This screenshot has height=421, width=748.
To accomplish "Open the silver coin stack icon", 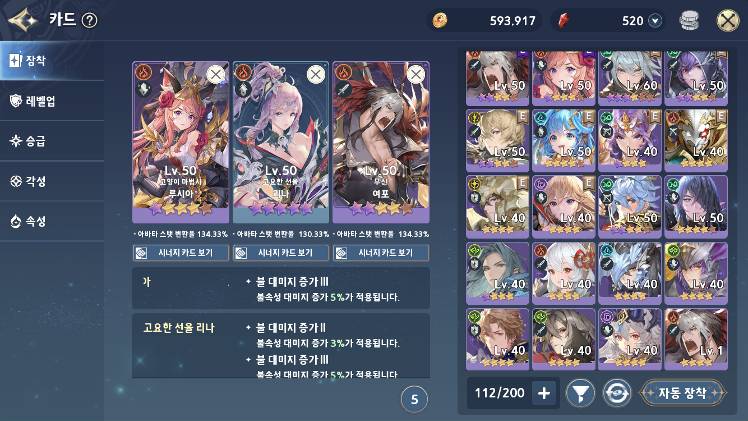I will 689,21.
